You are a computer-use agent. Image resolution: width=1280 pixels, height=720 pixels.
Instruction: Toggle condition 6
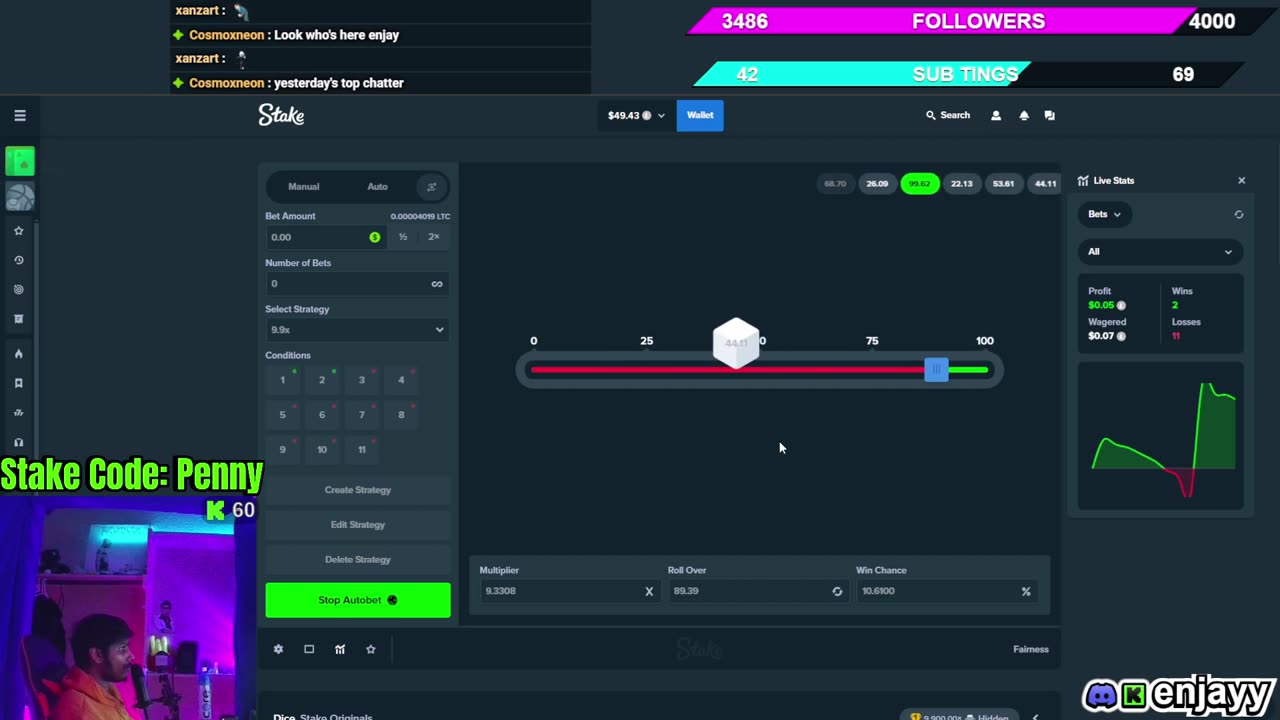(x=322, y=415)
